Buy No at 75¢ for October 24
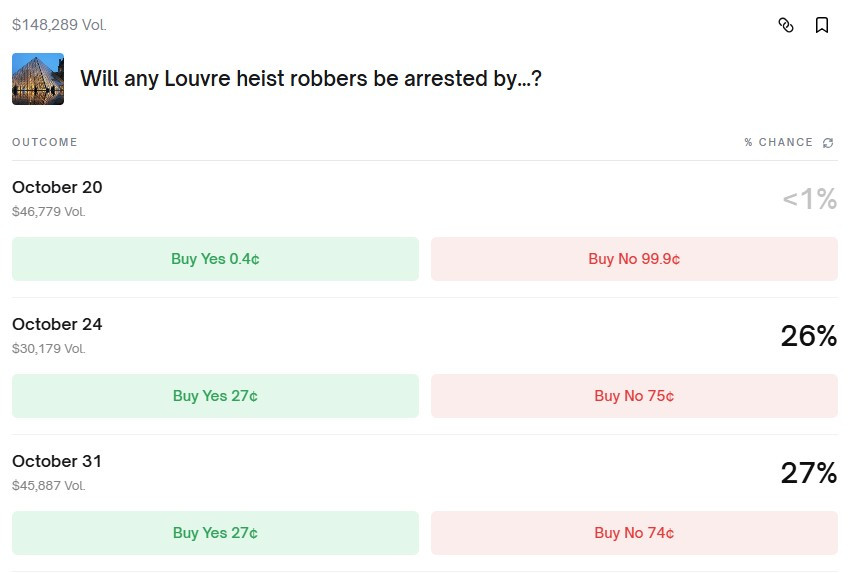This screenshot has width=850, height=573. pyautogui.click(x=634, y=396)
